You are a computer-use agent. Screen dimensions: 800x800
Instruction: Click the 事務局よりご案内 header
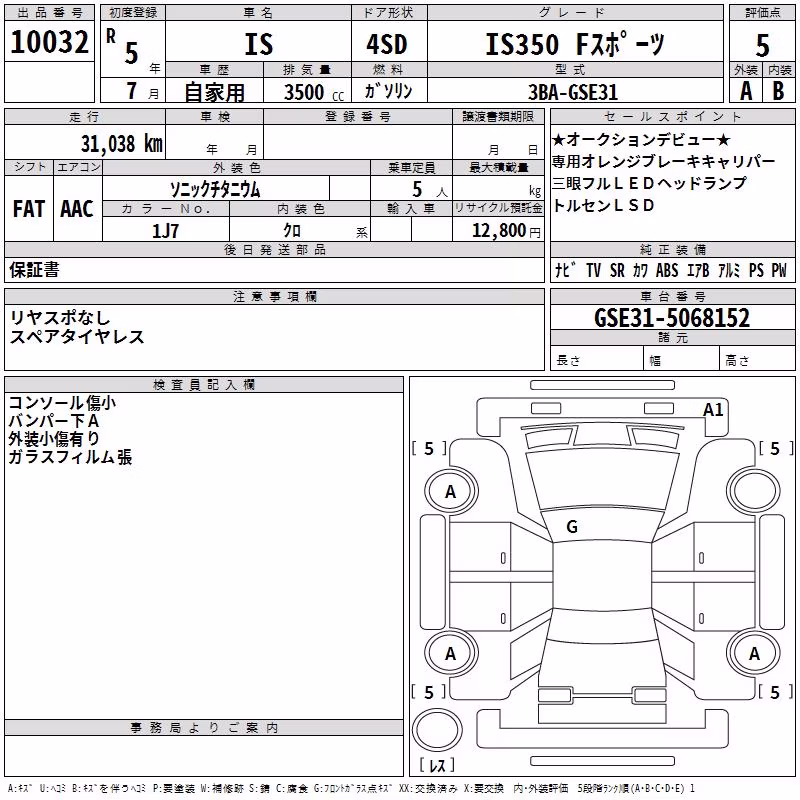tap(204, 728)
